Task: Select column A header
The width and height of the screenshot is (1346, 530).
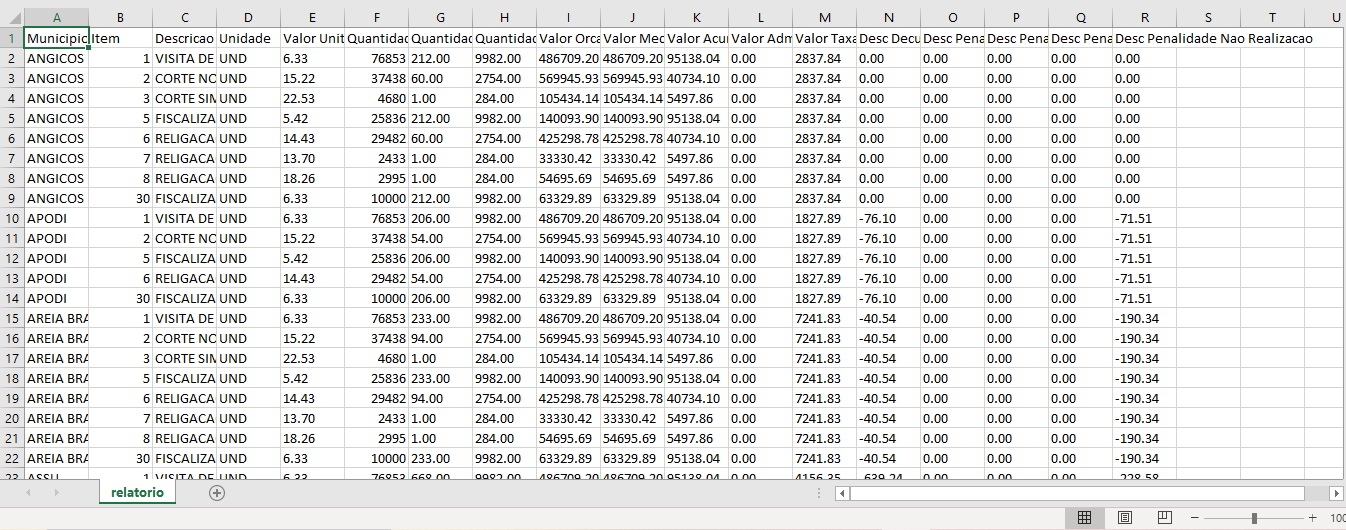Action: tap(56, 18)
